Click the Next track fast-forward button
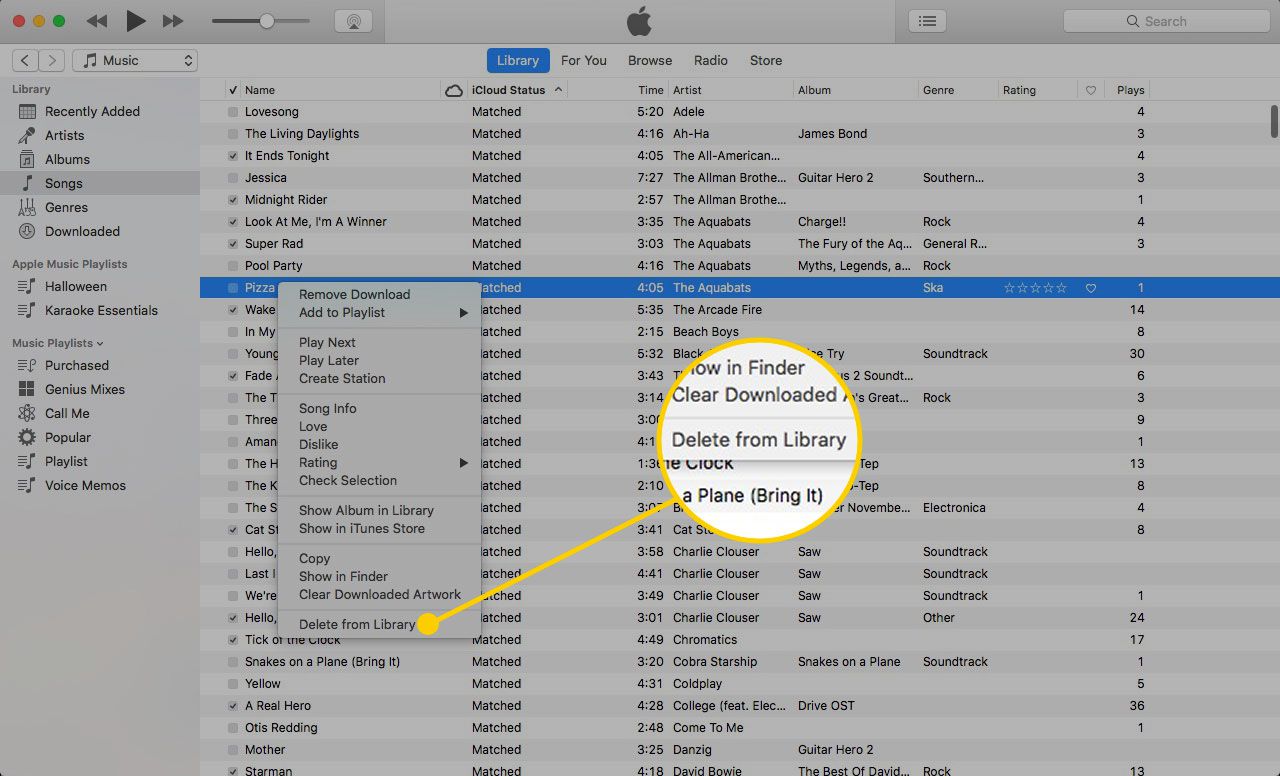Image resolution: width=1280 pixels, height=776 pixels. tap(173, 21)
